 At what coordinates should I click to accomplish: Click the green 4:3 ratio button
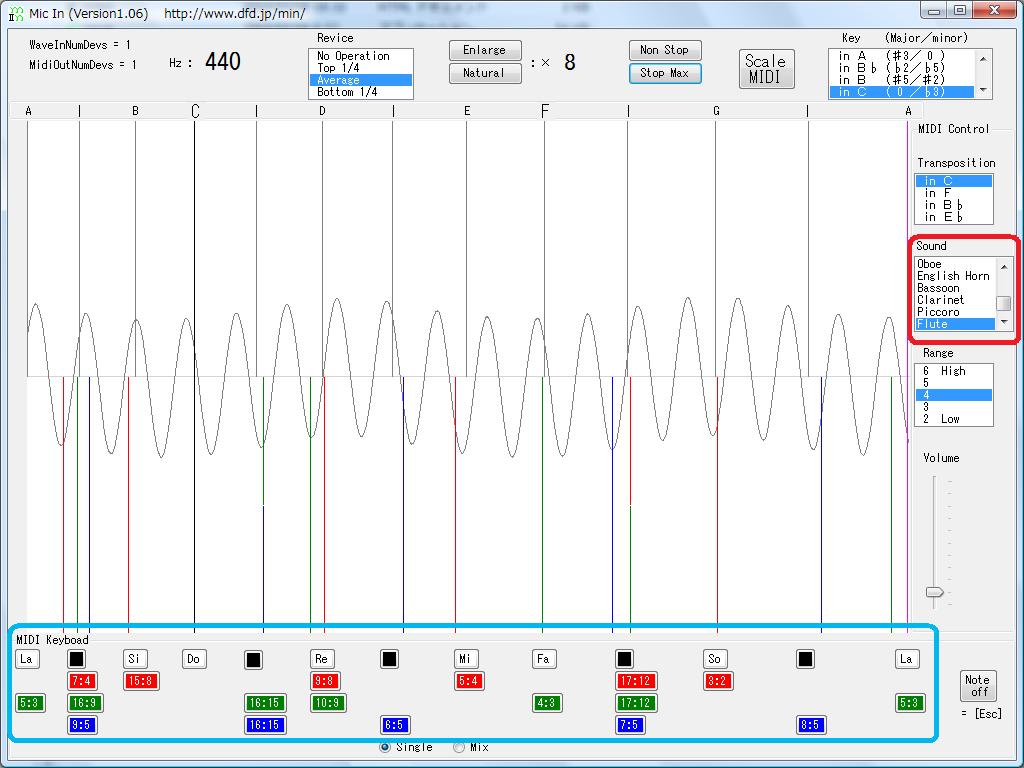pyautogui.click(x=547, y=703)
